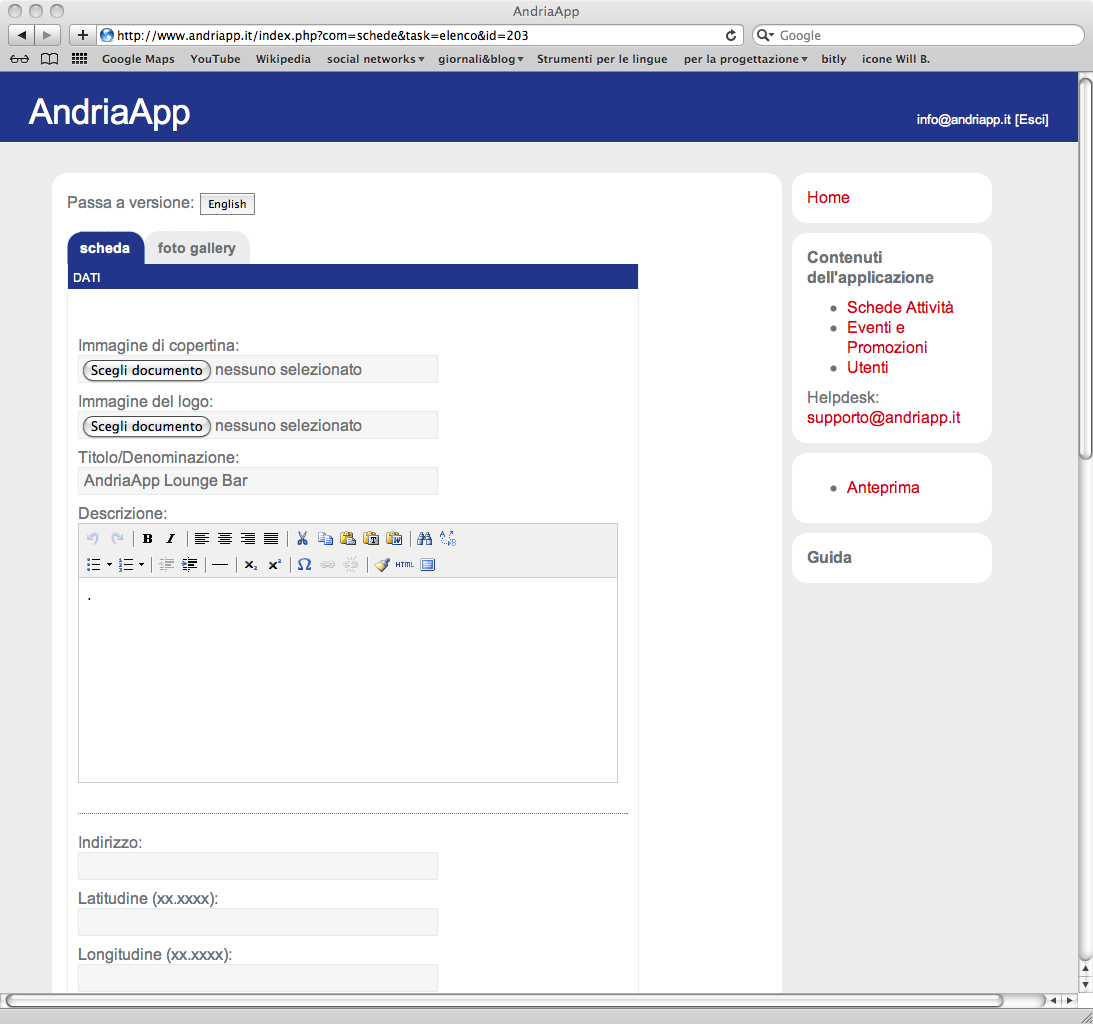
Task: Open per la progettazione bookmarks folder
Action: [745, 59]
